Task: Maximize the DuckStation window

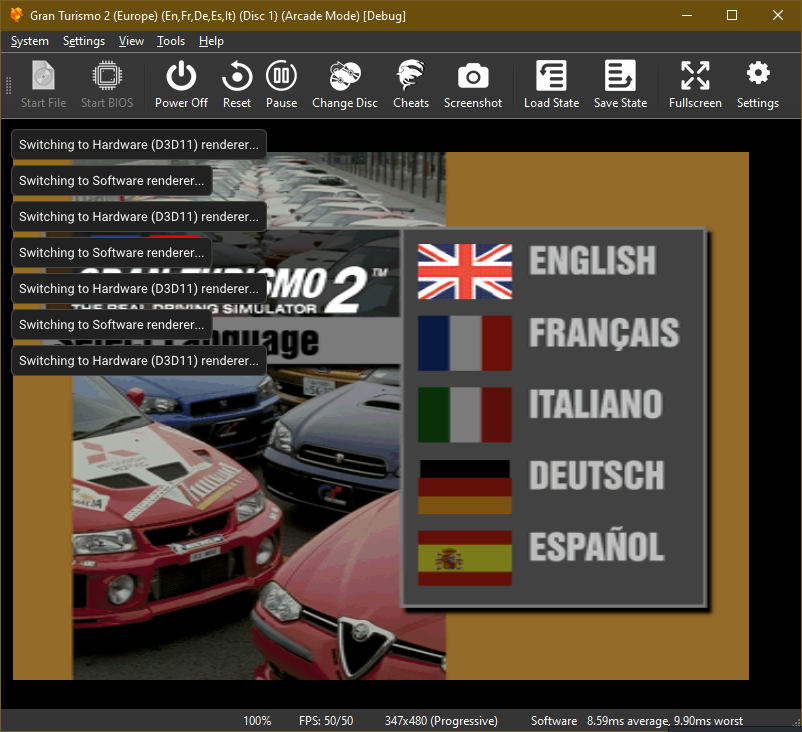Action: (732, 15)
